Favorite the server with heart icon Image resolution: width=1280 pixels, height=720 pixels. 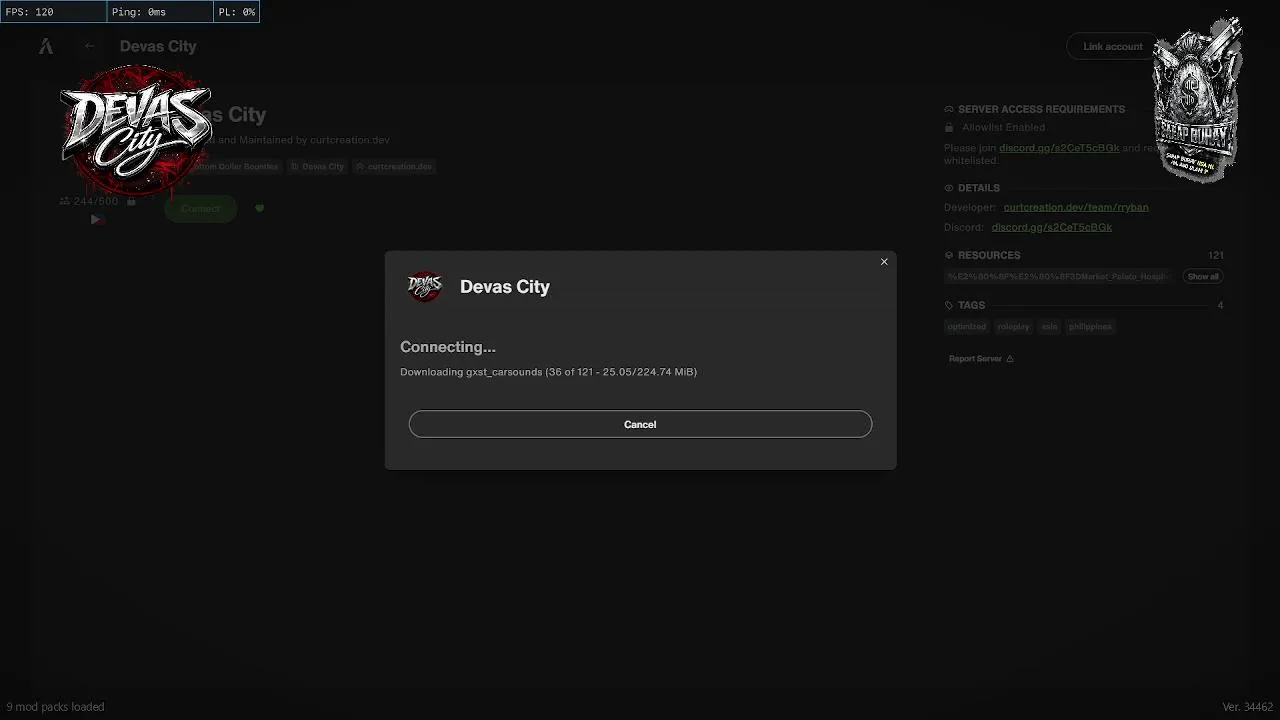tap(259, 208)
